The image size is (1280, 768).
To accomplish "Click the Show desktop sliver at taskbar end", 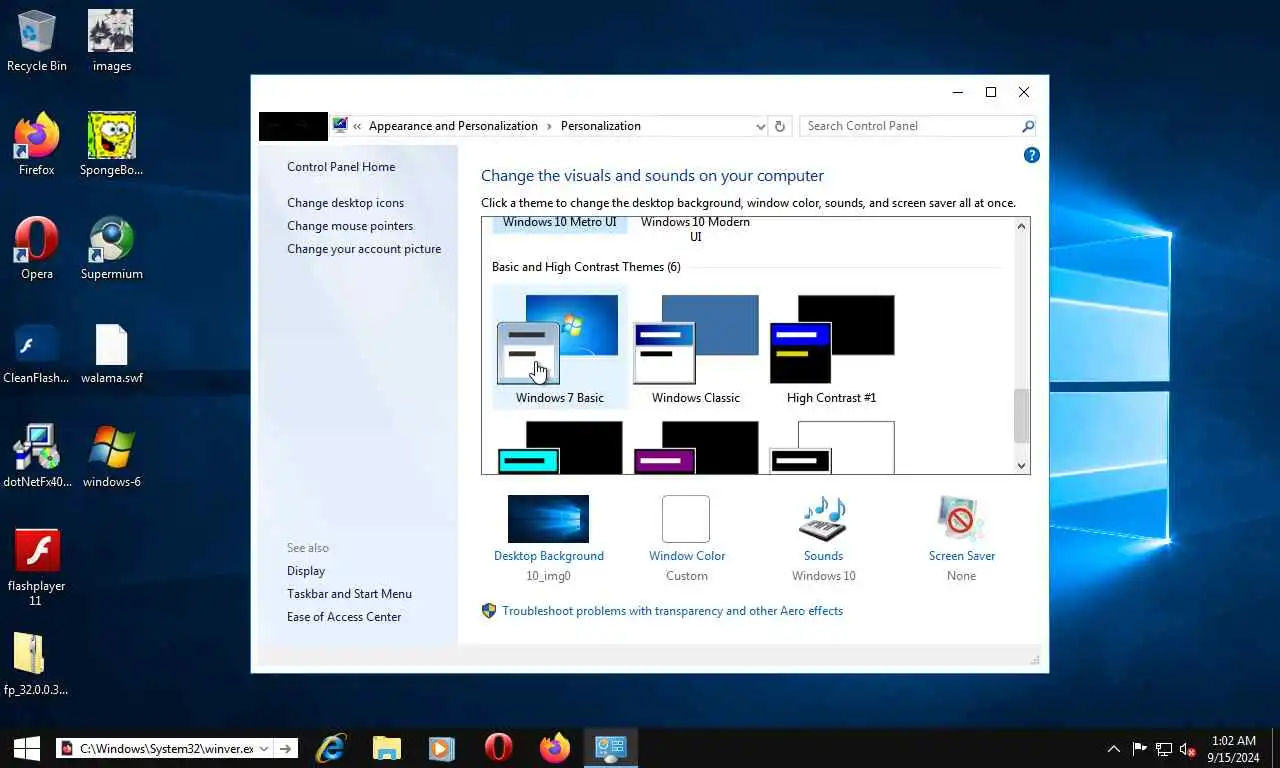I will click(1276, 748).
